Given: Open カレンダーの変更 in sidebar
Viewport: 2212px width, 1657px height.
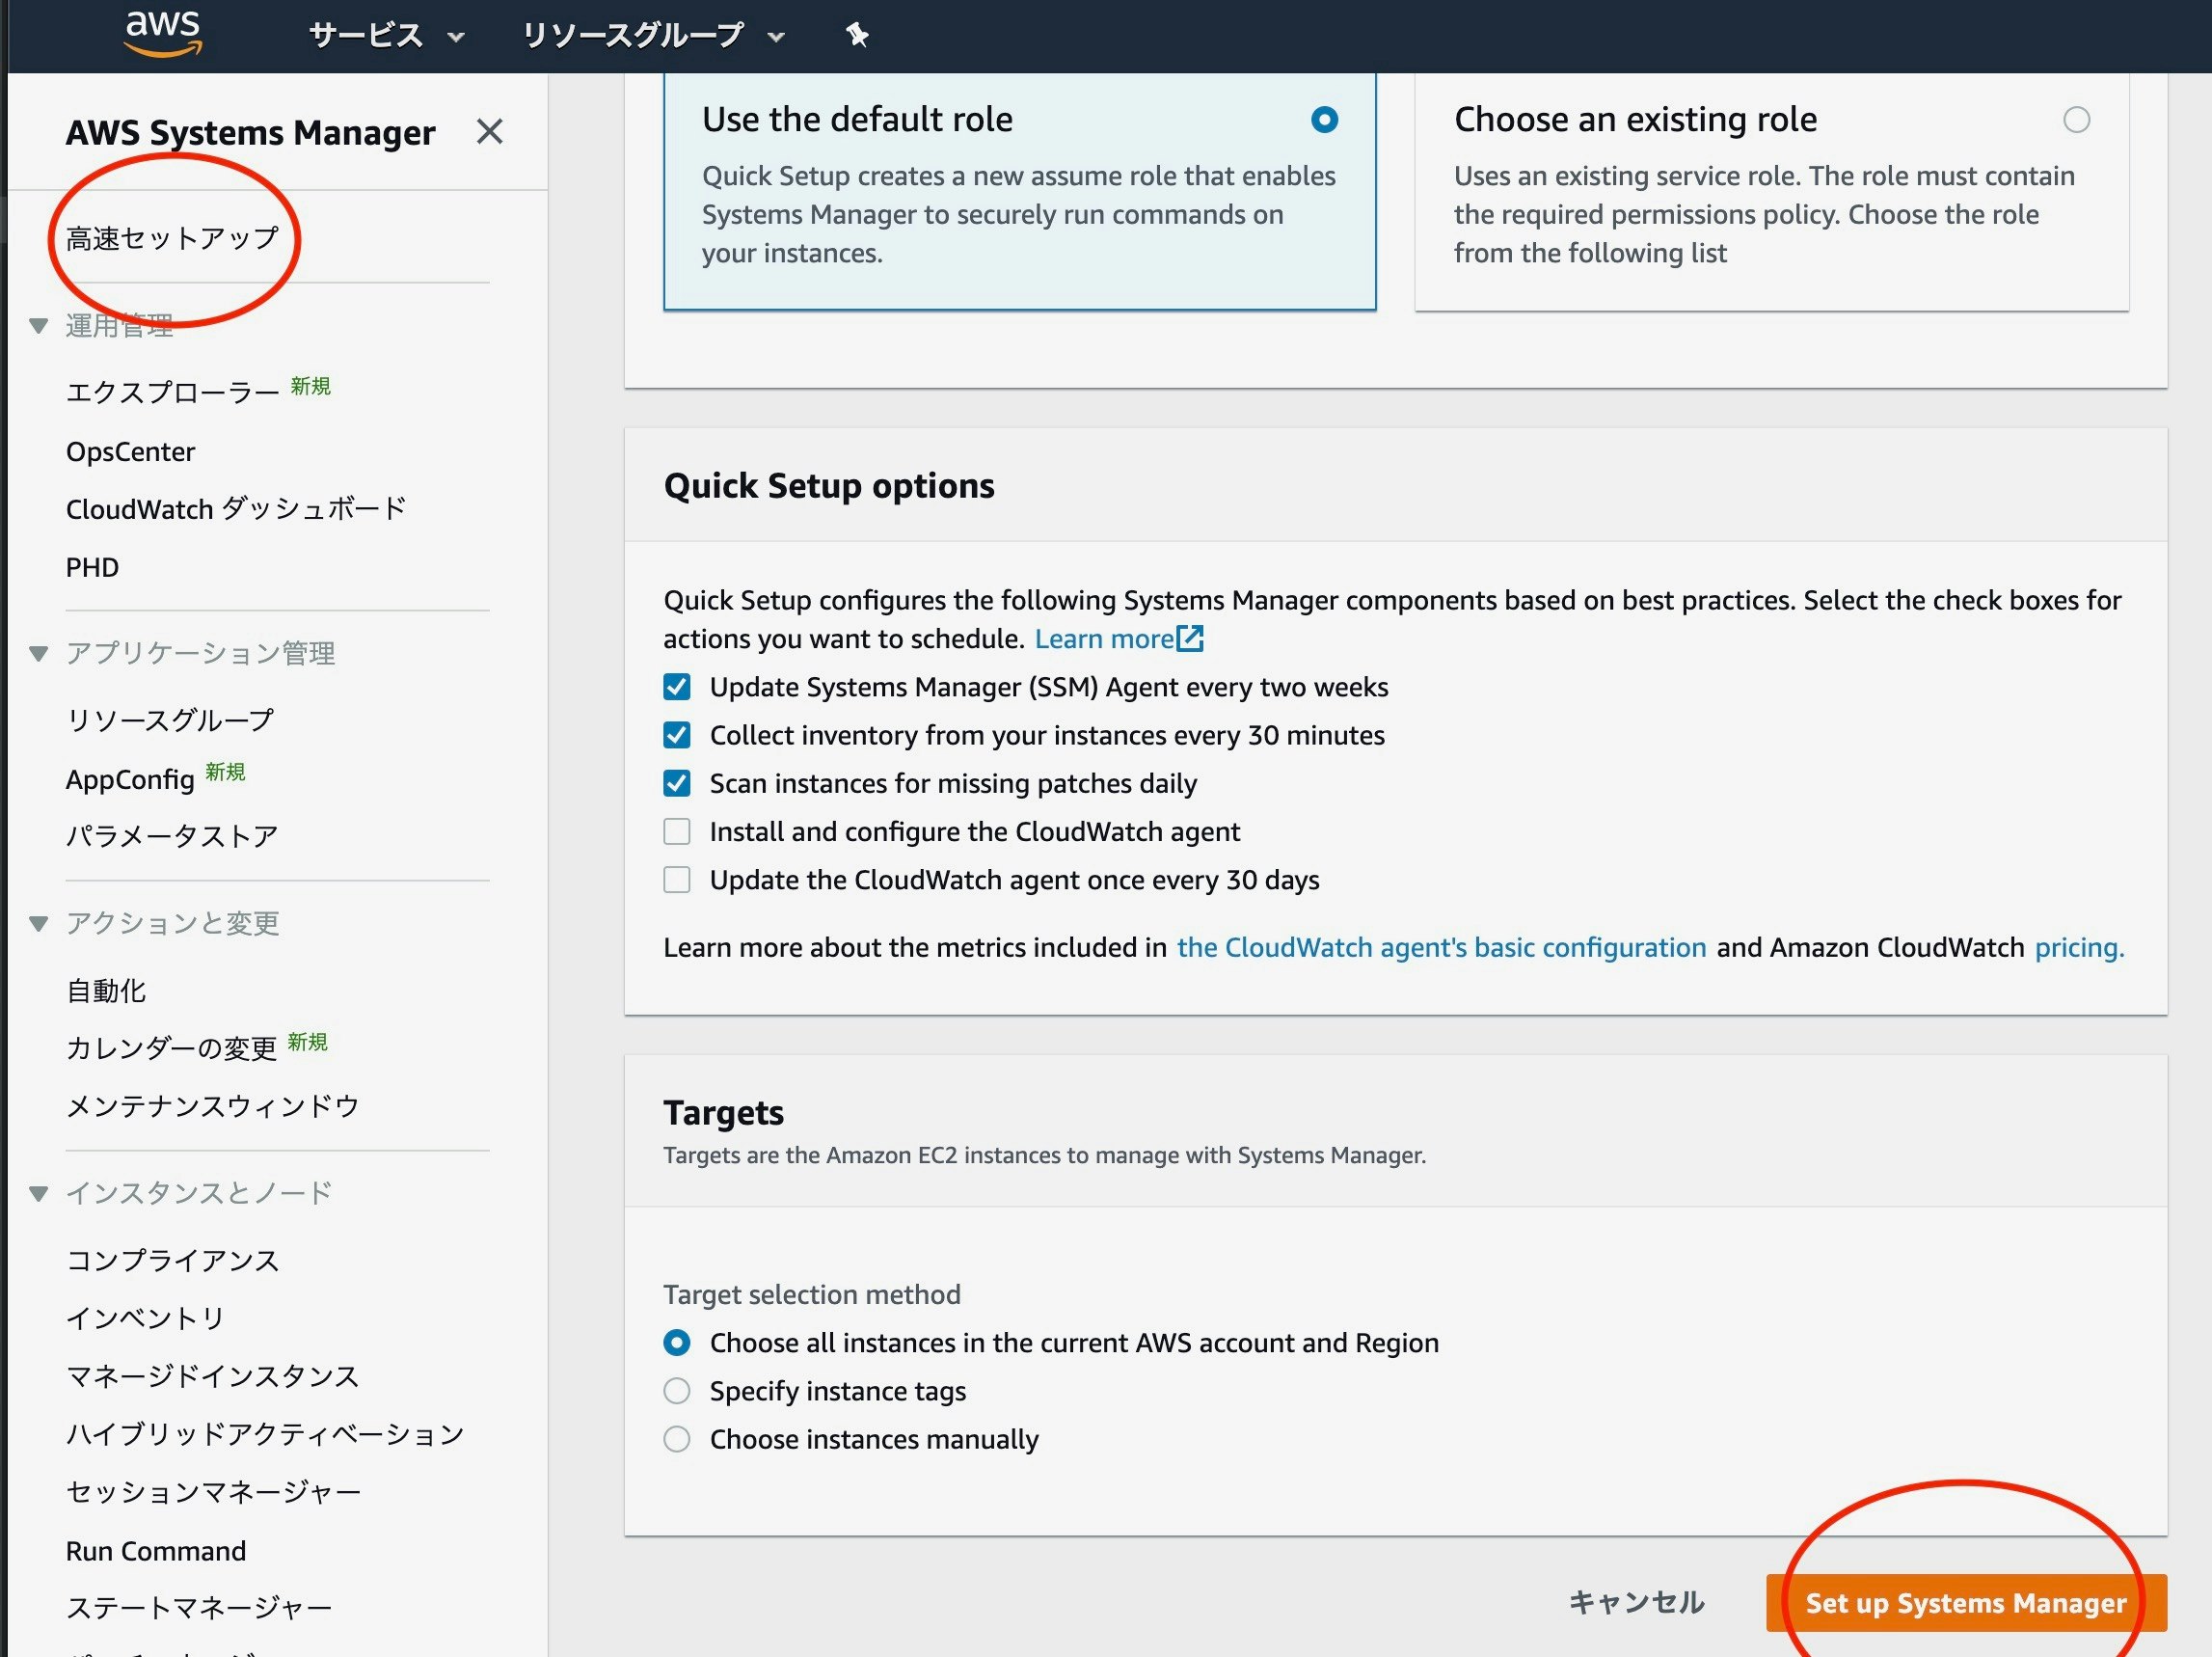Looking at the screenshot, I should pyautogui.click(x=171, y=1048).
